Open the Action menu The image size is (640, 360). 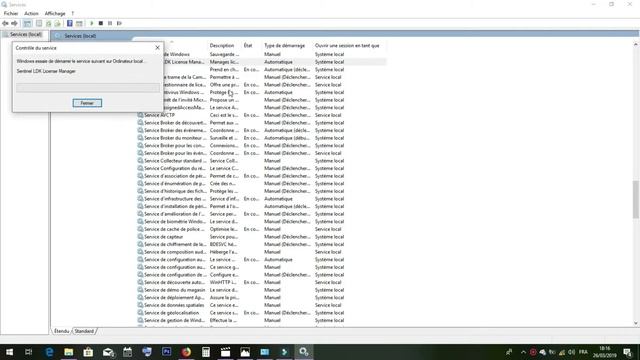tap(31, 13)
